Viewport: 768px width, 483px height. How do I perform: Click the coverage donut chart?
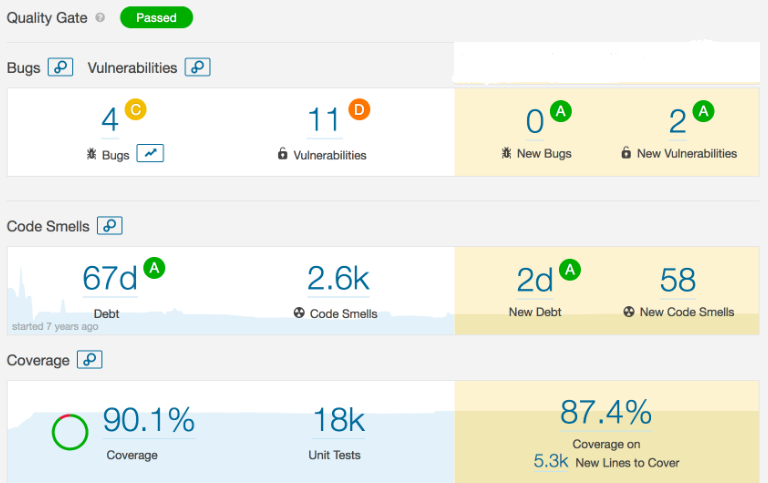(70, 431)
